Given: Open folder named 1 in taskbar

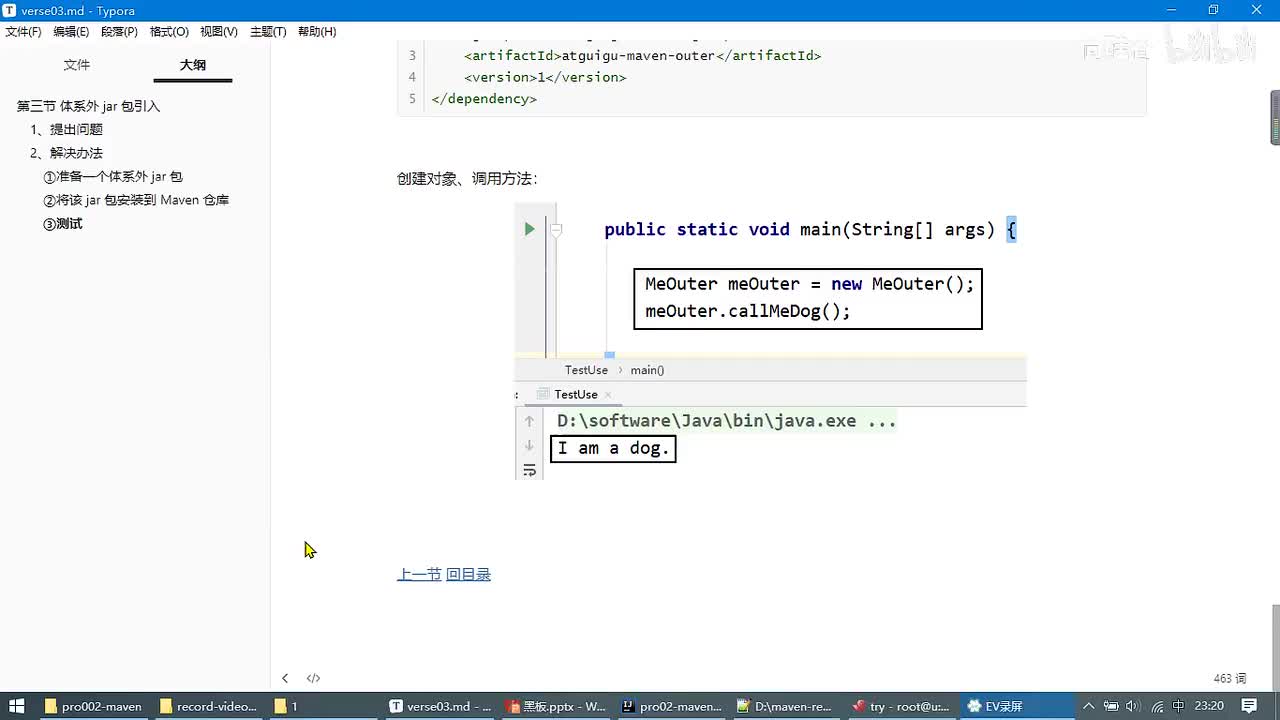Looking at the screenshot, I should click(x=324, y=706).
